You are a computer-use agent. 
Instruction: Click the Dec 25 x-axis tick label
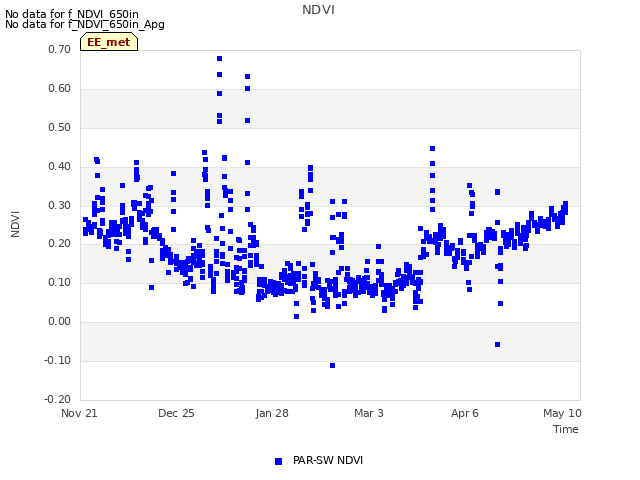(176, 413)
